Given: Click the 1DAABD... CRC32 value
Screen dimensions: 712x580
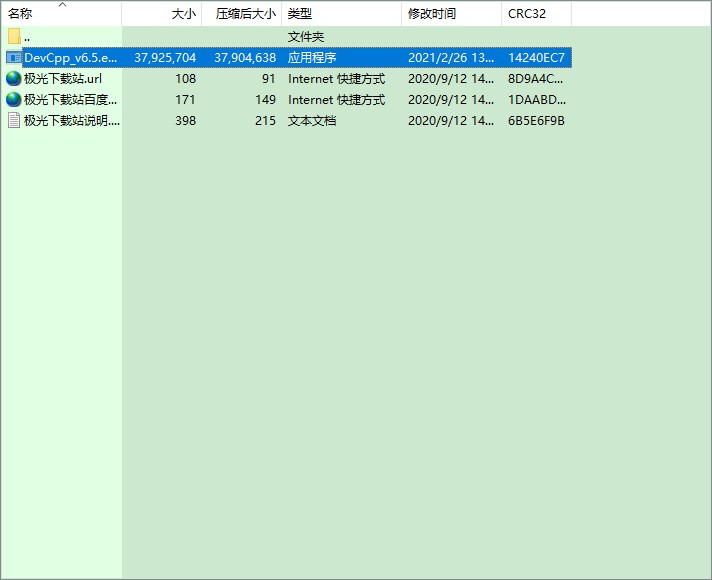Looking at the screenshot, I should point(537,99).
